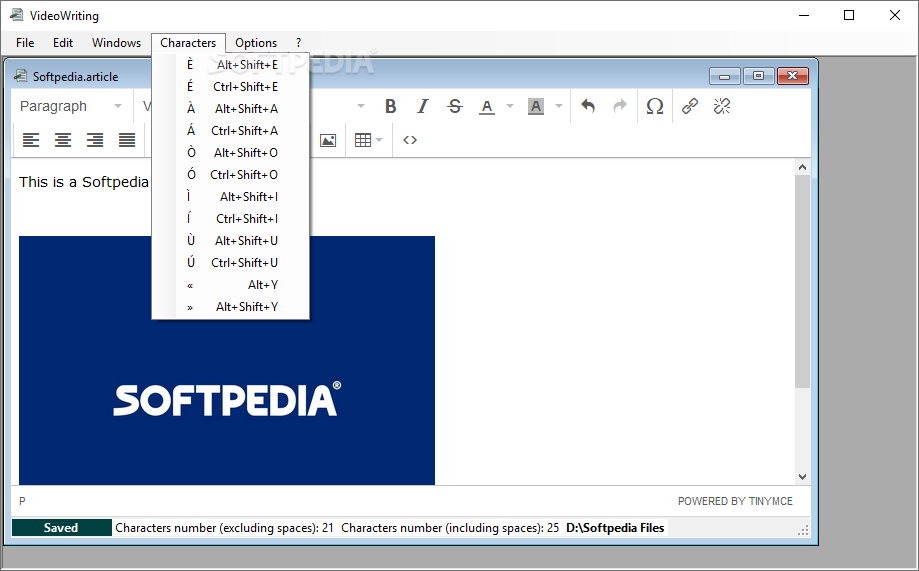This screenshot has height=571, width=919.
Task: Insert a table
Action: click(x=363, y=140)
